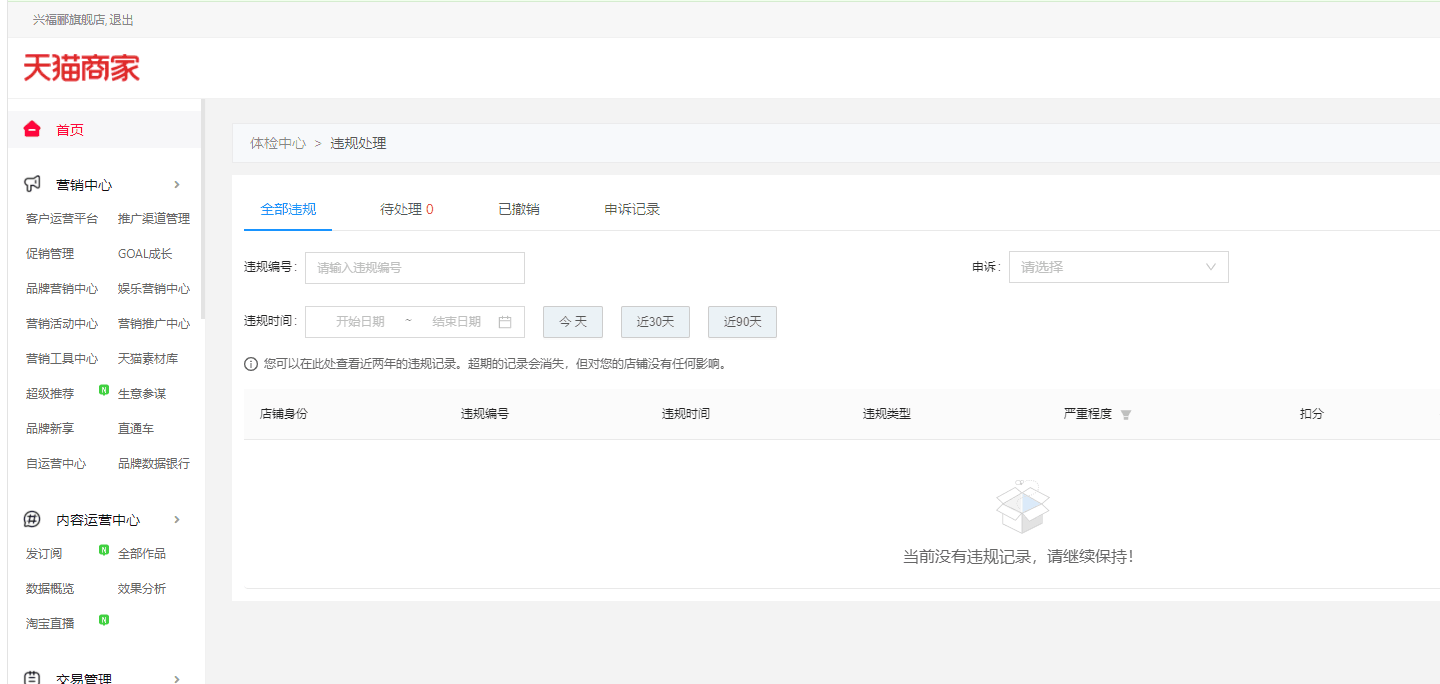Click the hash icon beside 内容运营中心
The height and width of the screenshot is (684, 1440).
33,519
